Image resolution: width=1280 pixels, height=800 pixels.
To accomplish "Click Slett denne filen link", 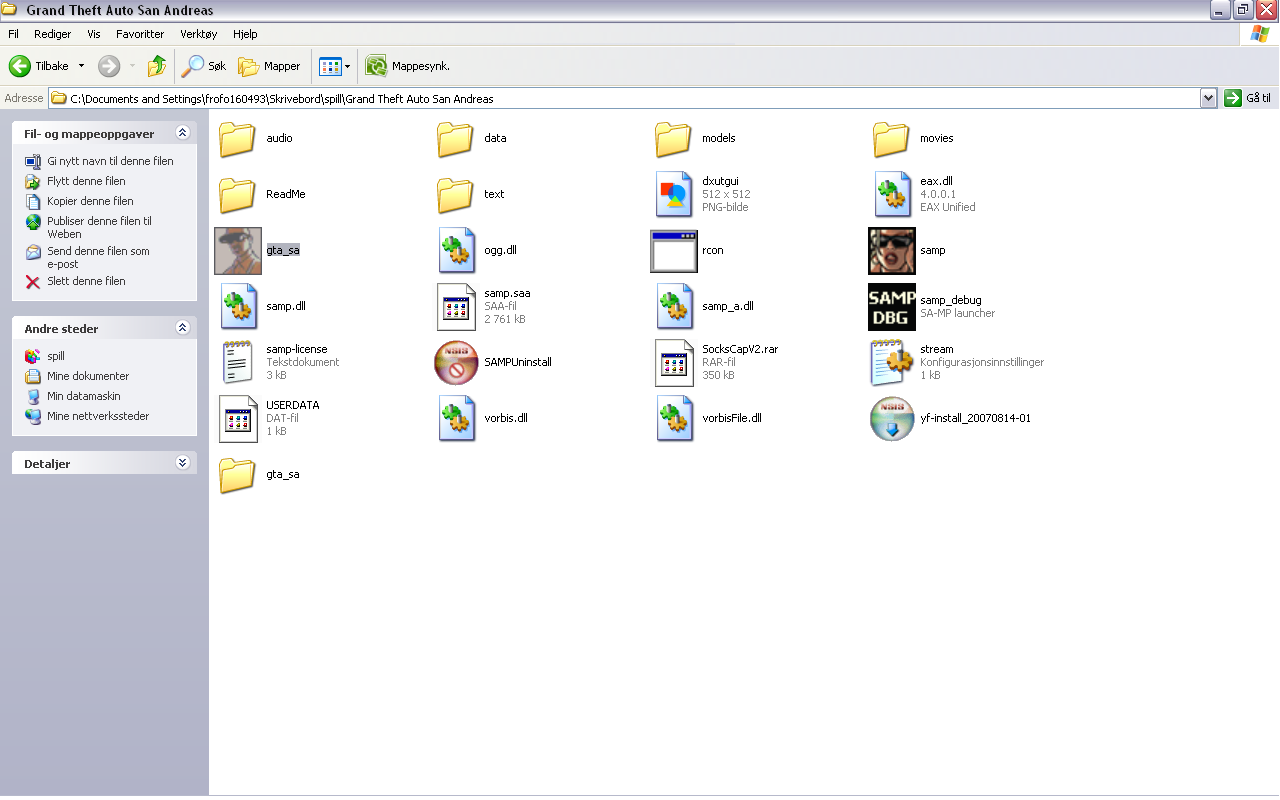I will (x=86, y=281).
